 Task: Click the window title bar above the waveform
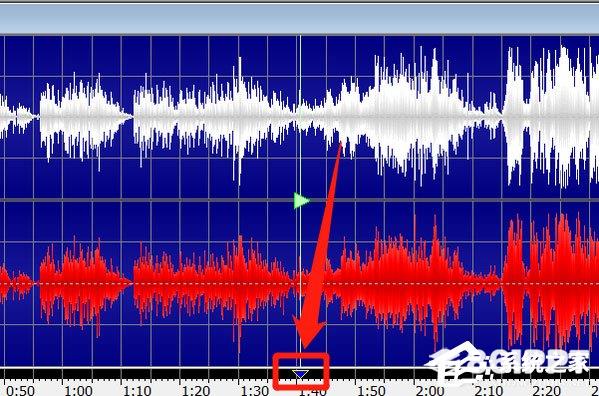pyautogui.click(x=300, y=18)
